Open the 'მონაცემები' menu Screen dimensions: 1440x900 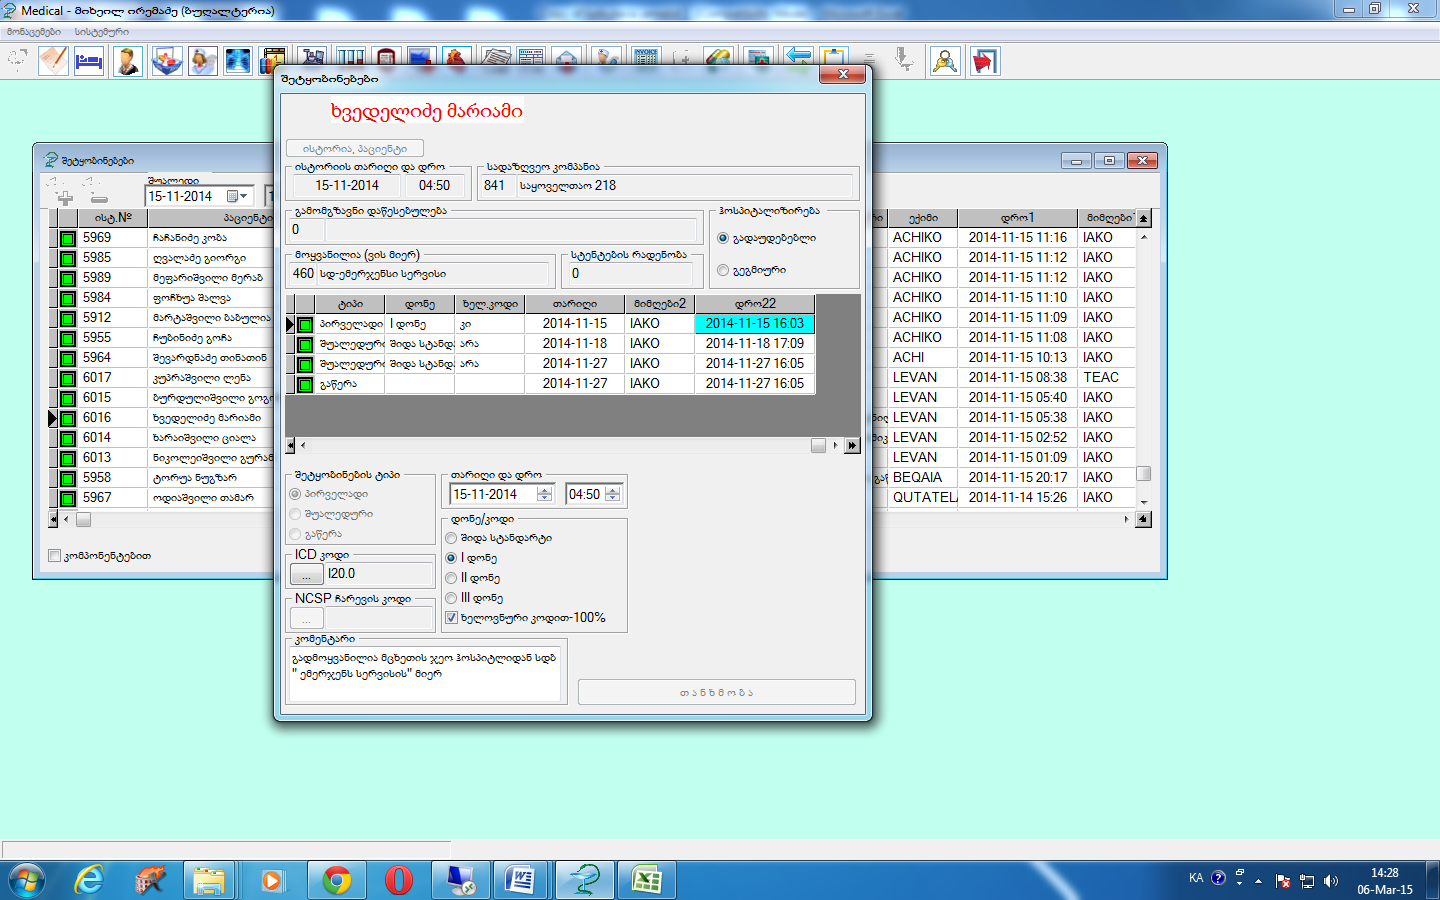coord(34,32)
